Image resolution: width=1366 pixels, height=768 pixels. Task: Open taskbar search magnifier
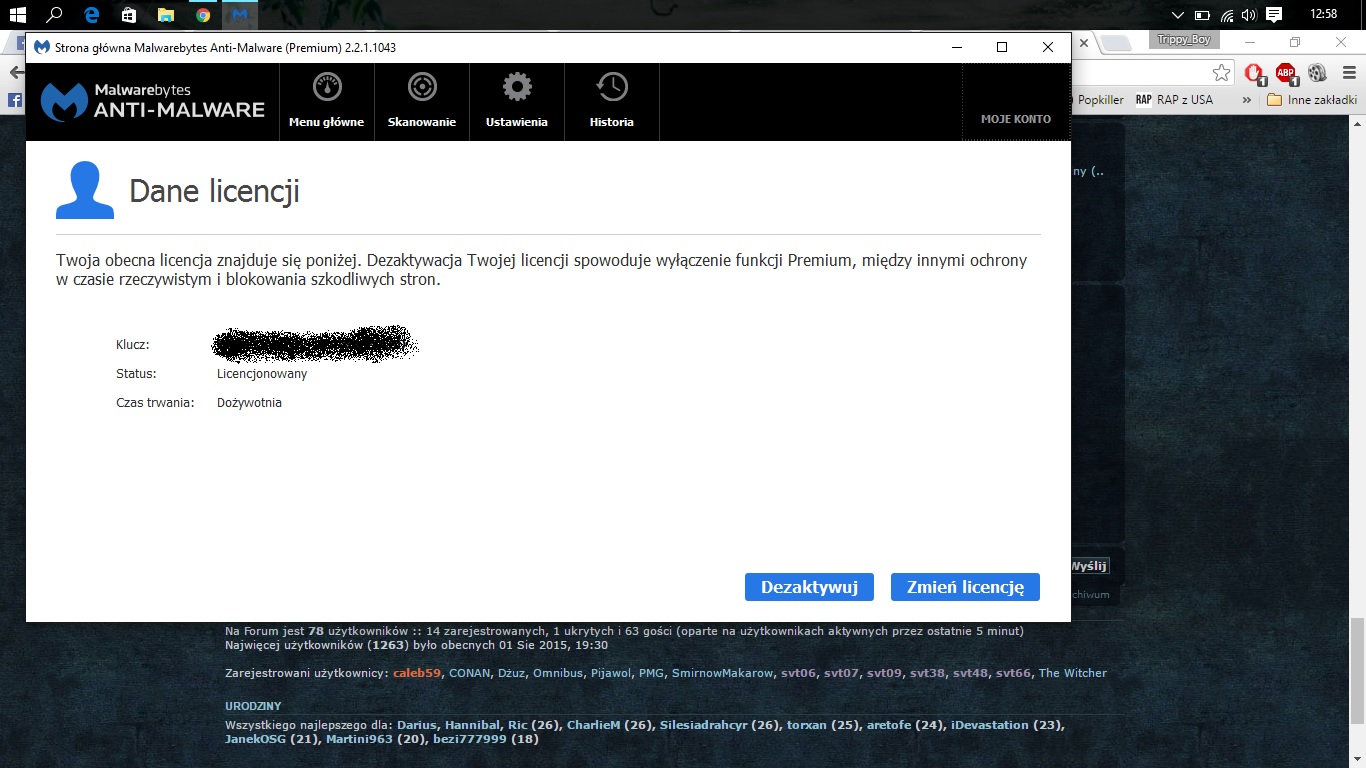tap(55, 15)
